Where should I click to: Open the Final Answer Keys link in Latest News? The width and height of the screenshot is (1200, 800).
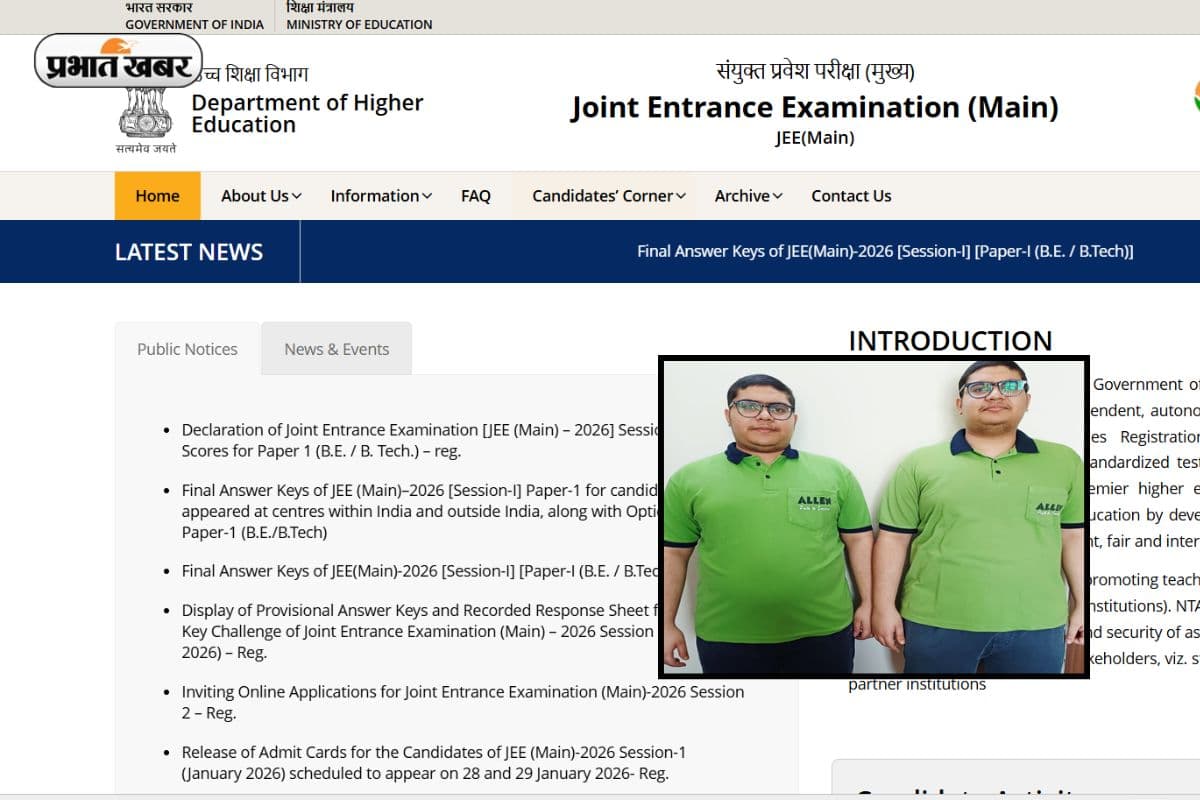pyautogui.click(x=884, y=251)
